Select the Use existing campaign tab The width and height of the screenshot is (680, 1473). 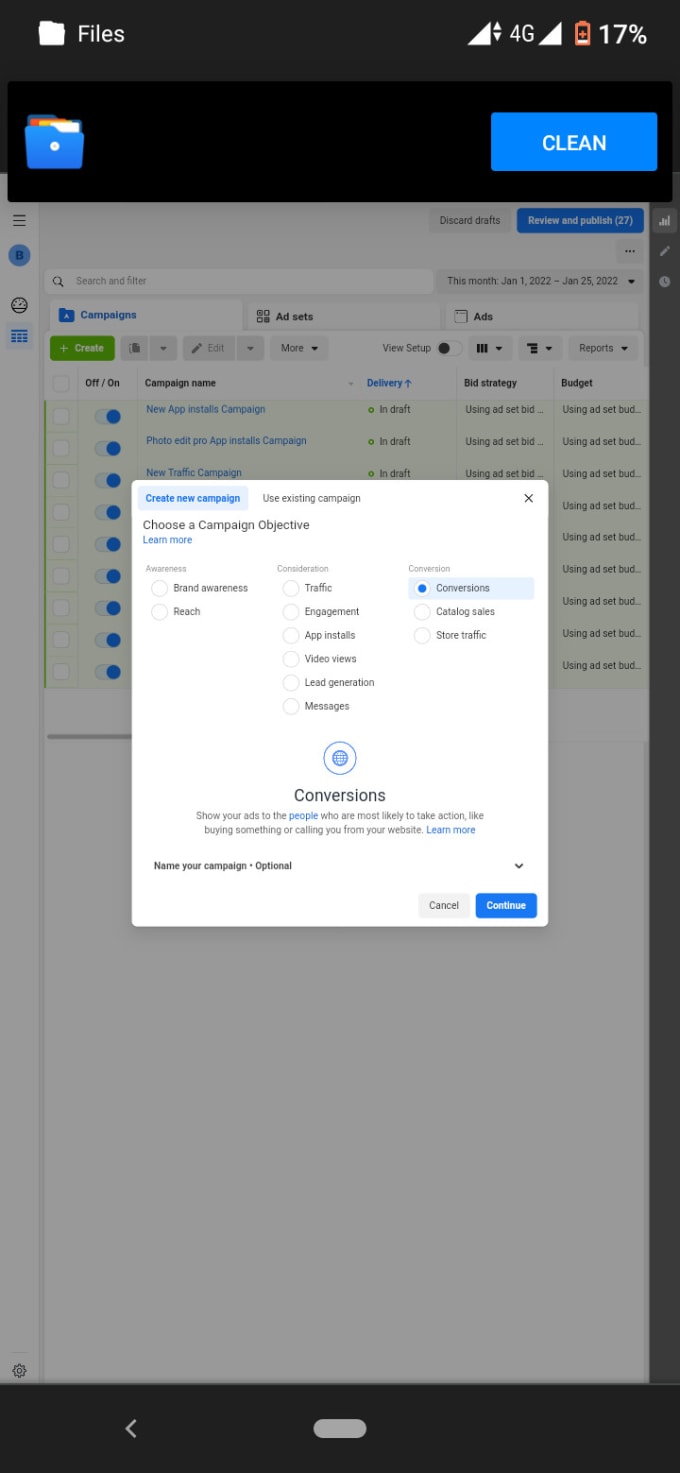point(311,498)
